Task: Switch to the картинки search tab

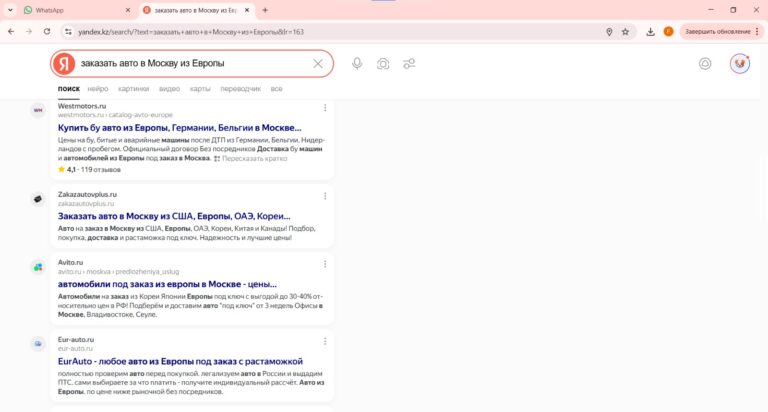Action: tap(133, 89)
